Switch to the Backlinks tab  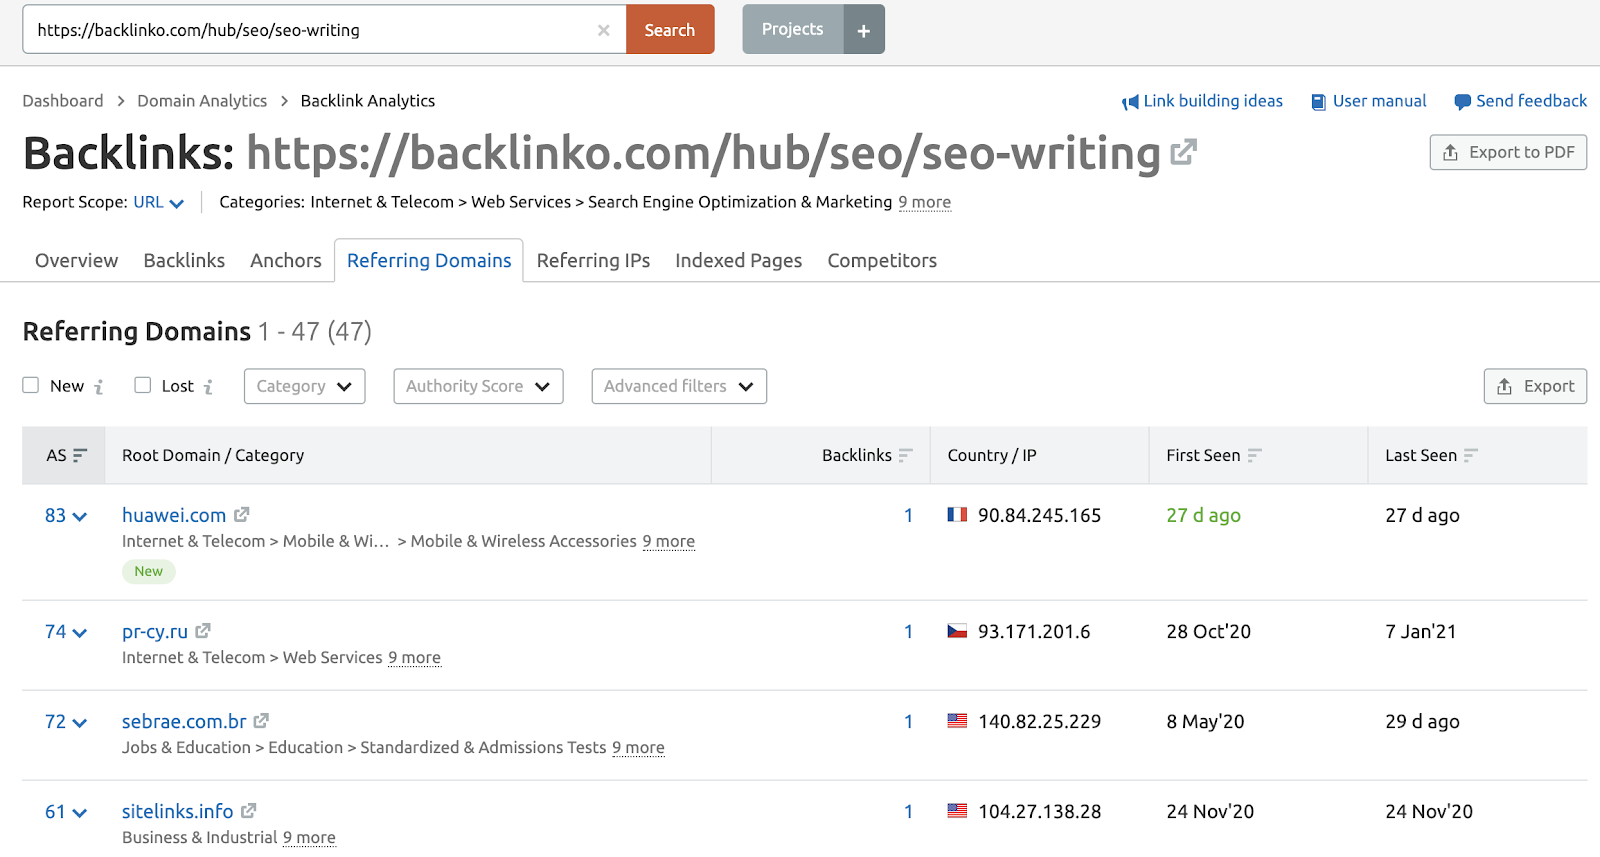tap(184, 260)
